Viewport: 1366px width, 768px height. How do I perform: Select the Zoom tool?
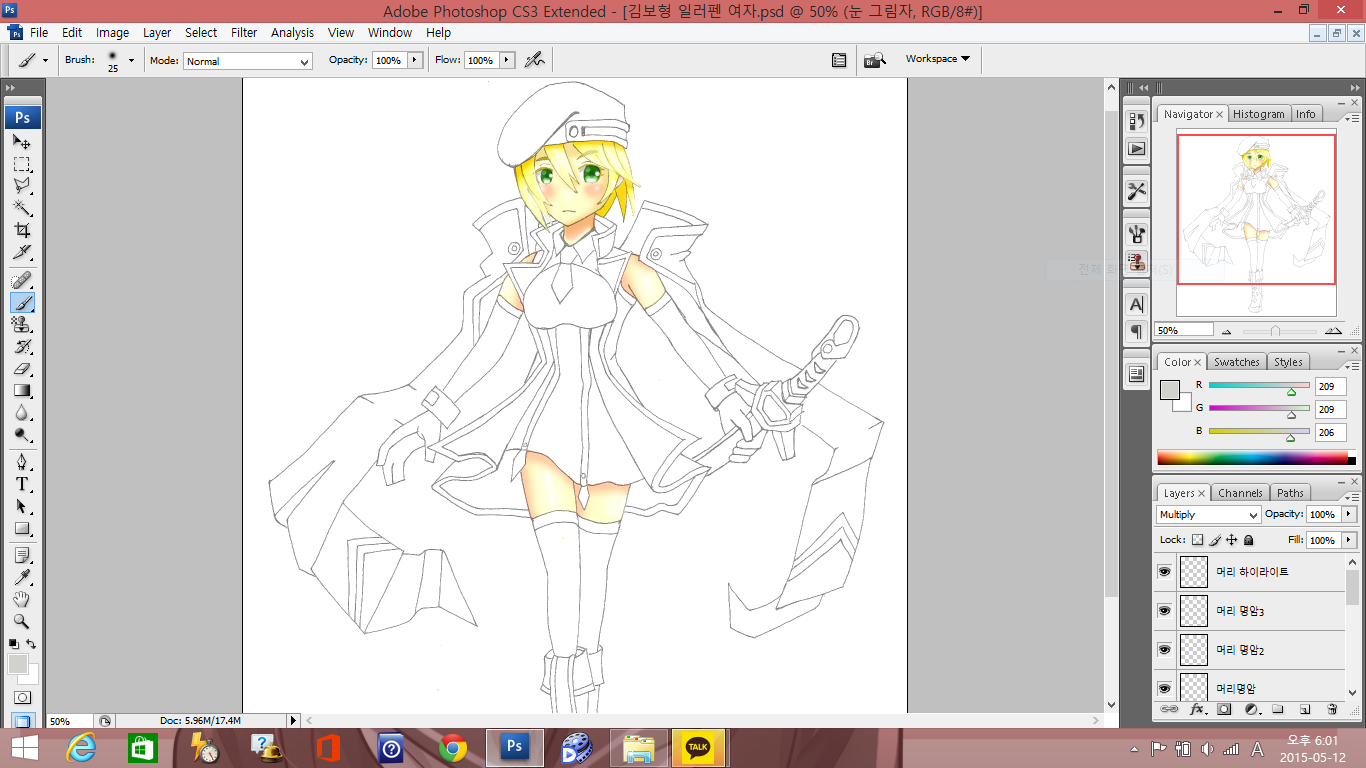click(x=22, y=621)
